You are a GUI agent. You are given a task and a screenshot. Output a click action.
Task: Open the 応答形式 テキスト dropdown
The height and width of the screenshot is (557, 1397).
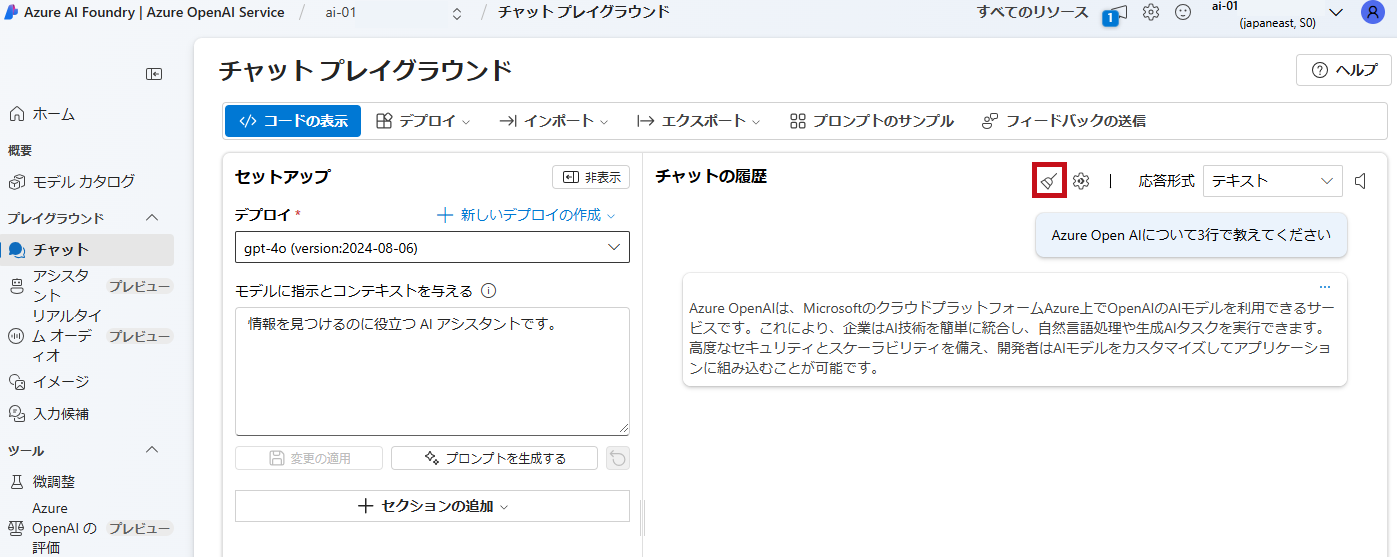pos(1273,181)
